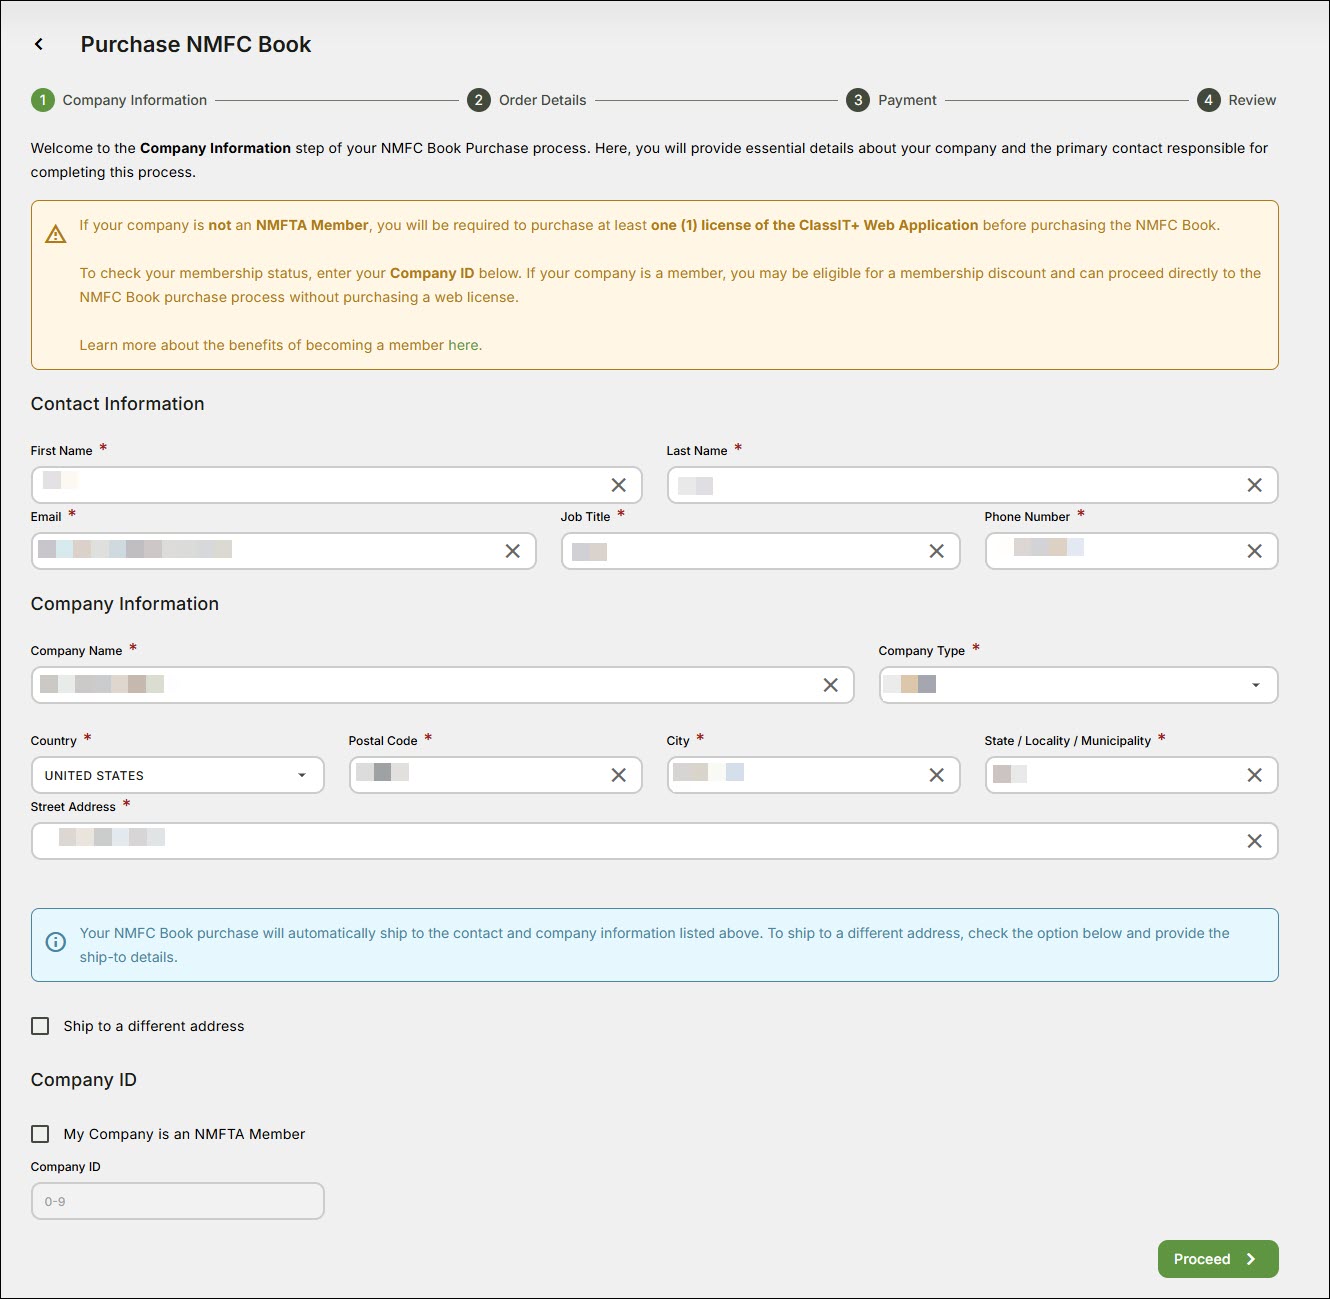This screenshot has width=1330, height=1299.
Task: Enable My Company is an NMFTA Member
Action: [40, 1134]
